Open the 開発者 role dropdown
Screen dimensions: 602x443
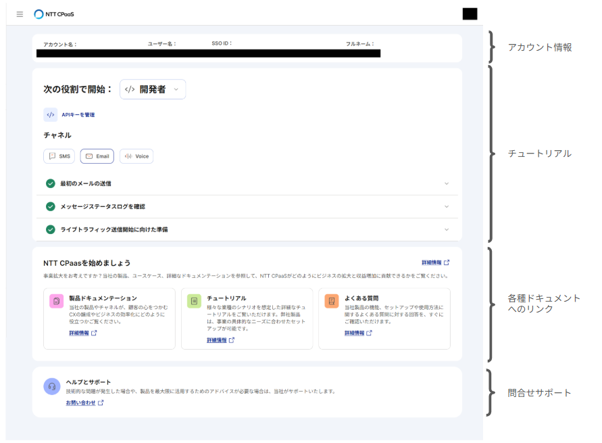tap(152, 89)
